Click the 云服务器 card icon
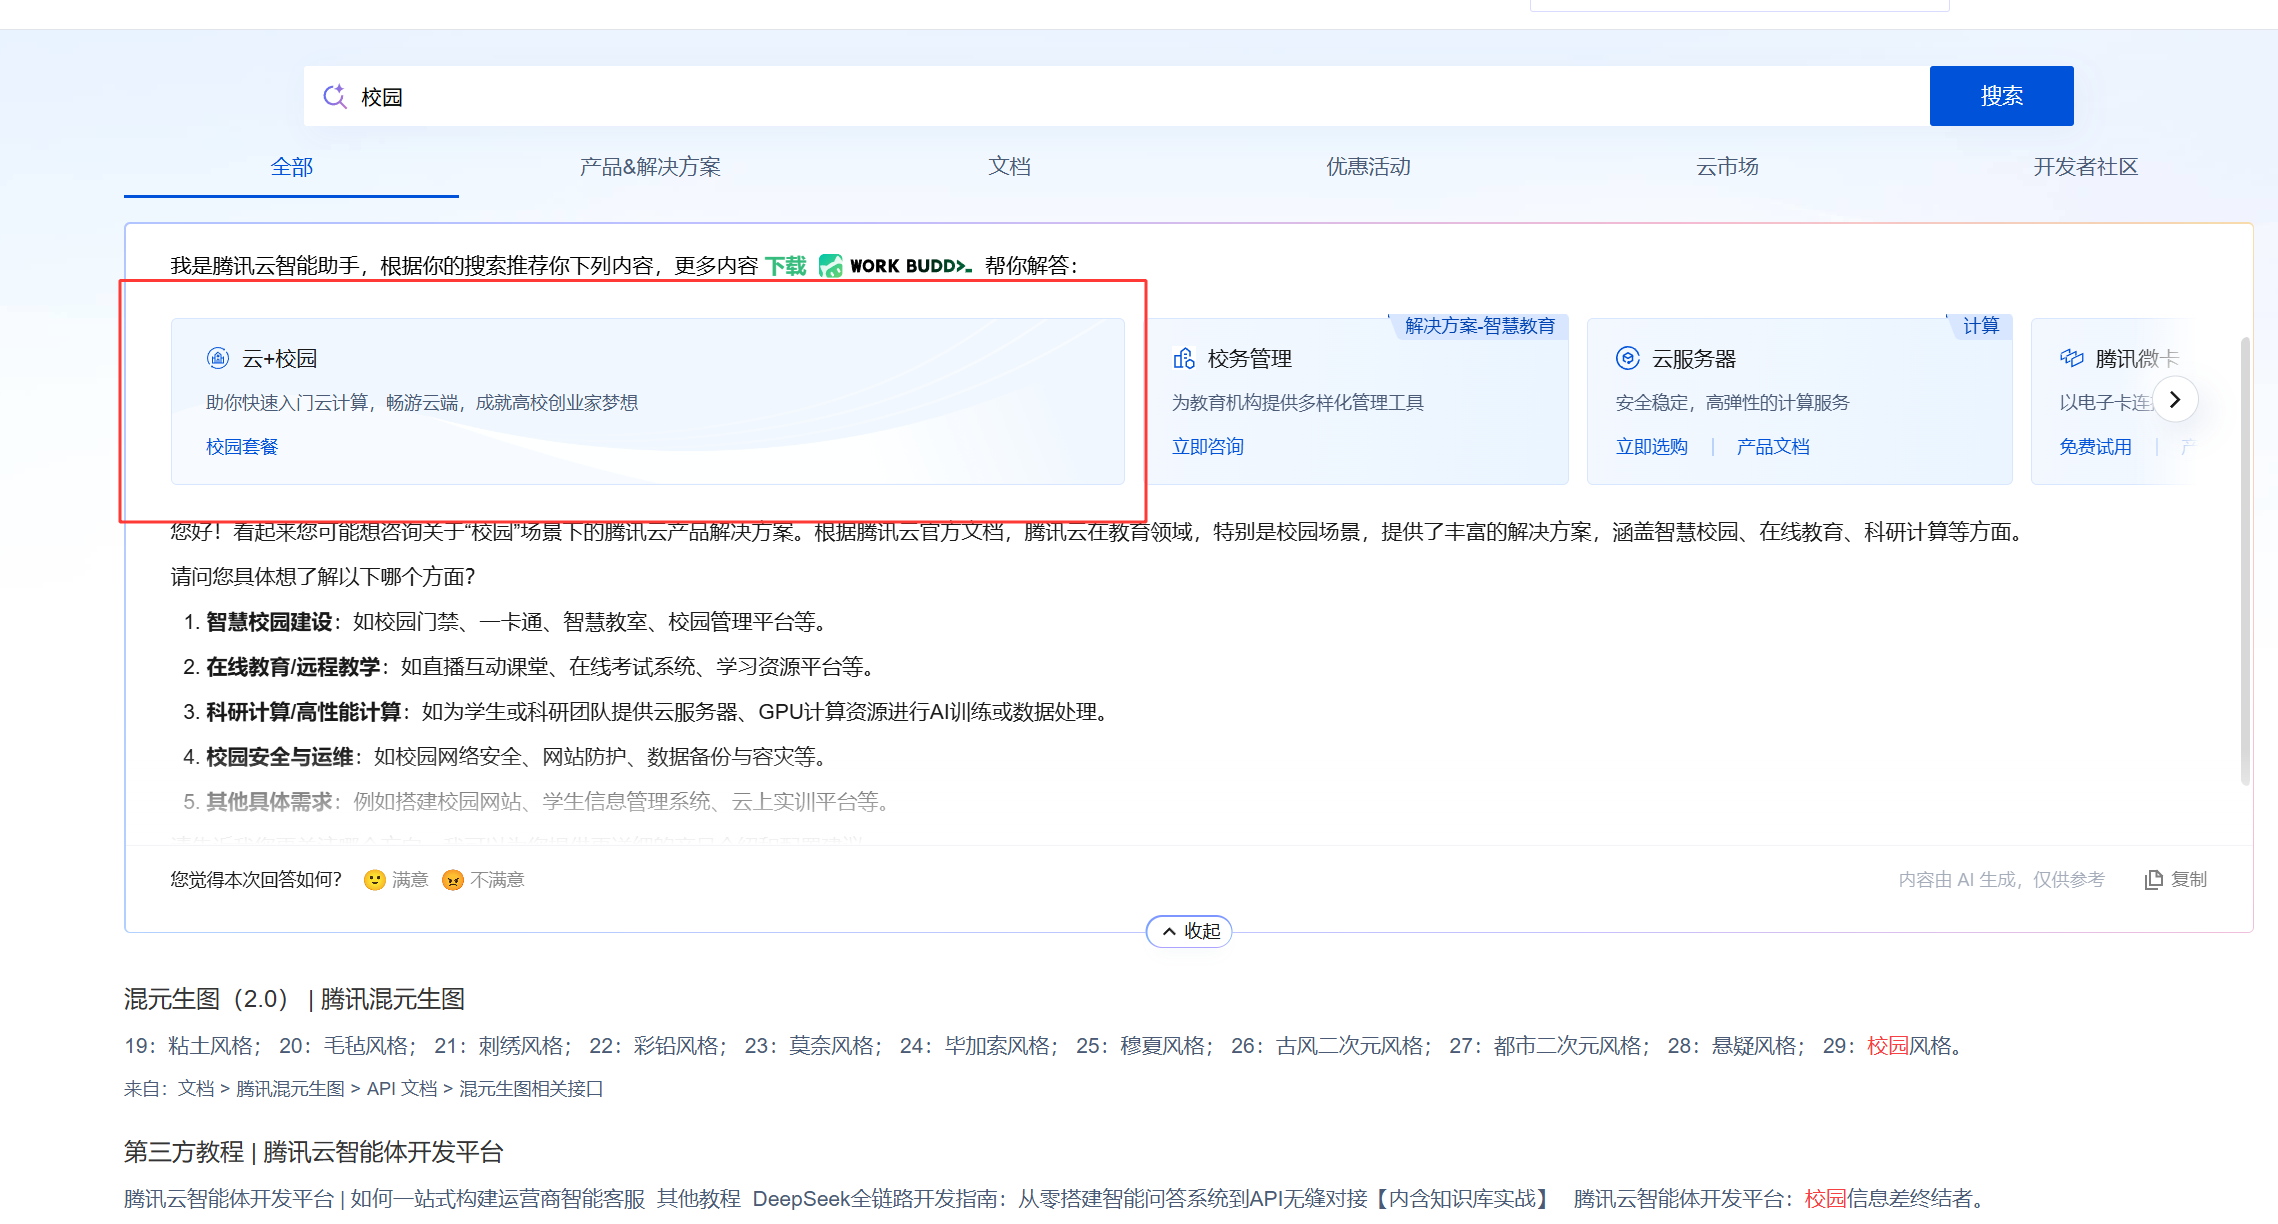Viewport: 2278px width, 1224px height. [x=1628, y=358]
